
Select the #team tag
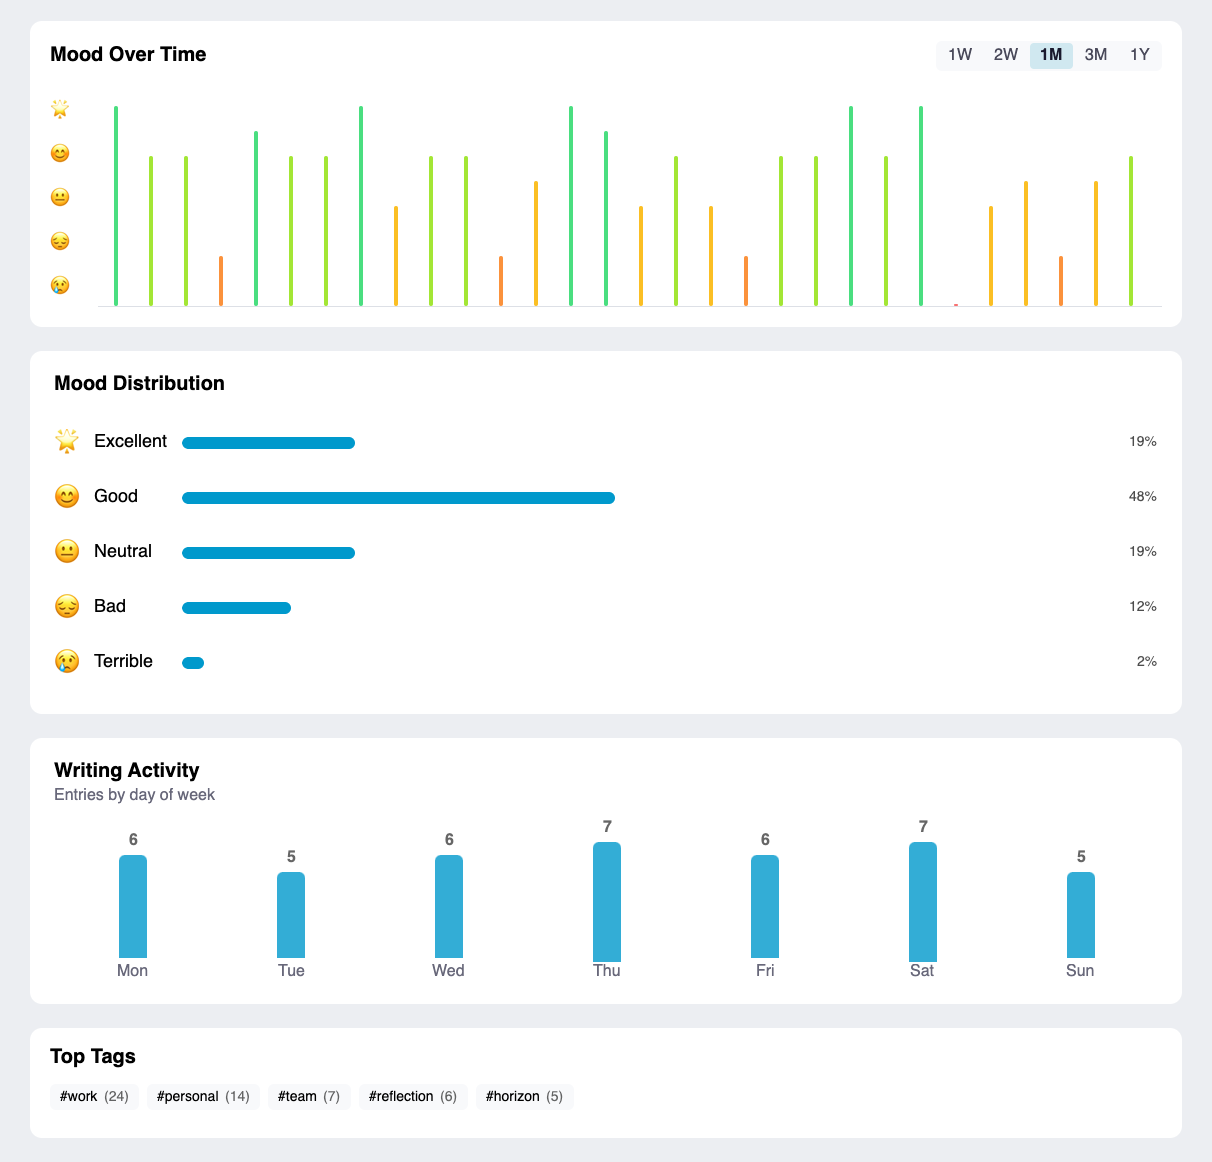tap(308, 1096)
